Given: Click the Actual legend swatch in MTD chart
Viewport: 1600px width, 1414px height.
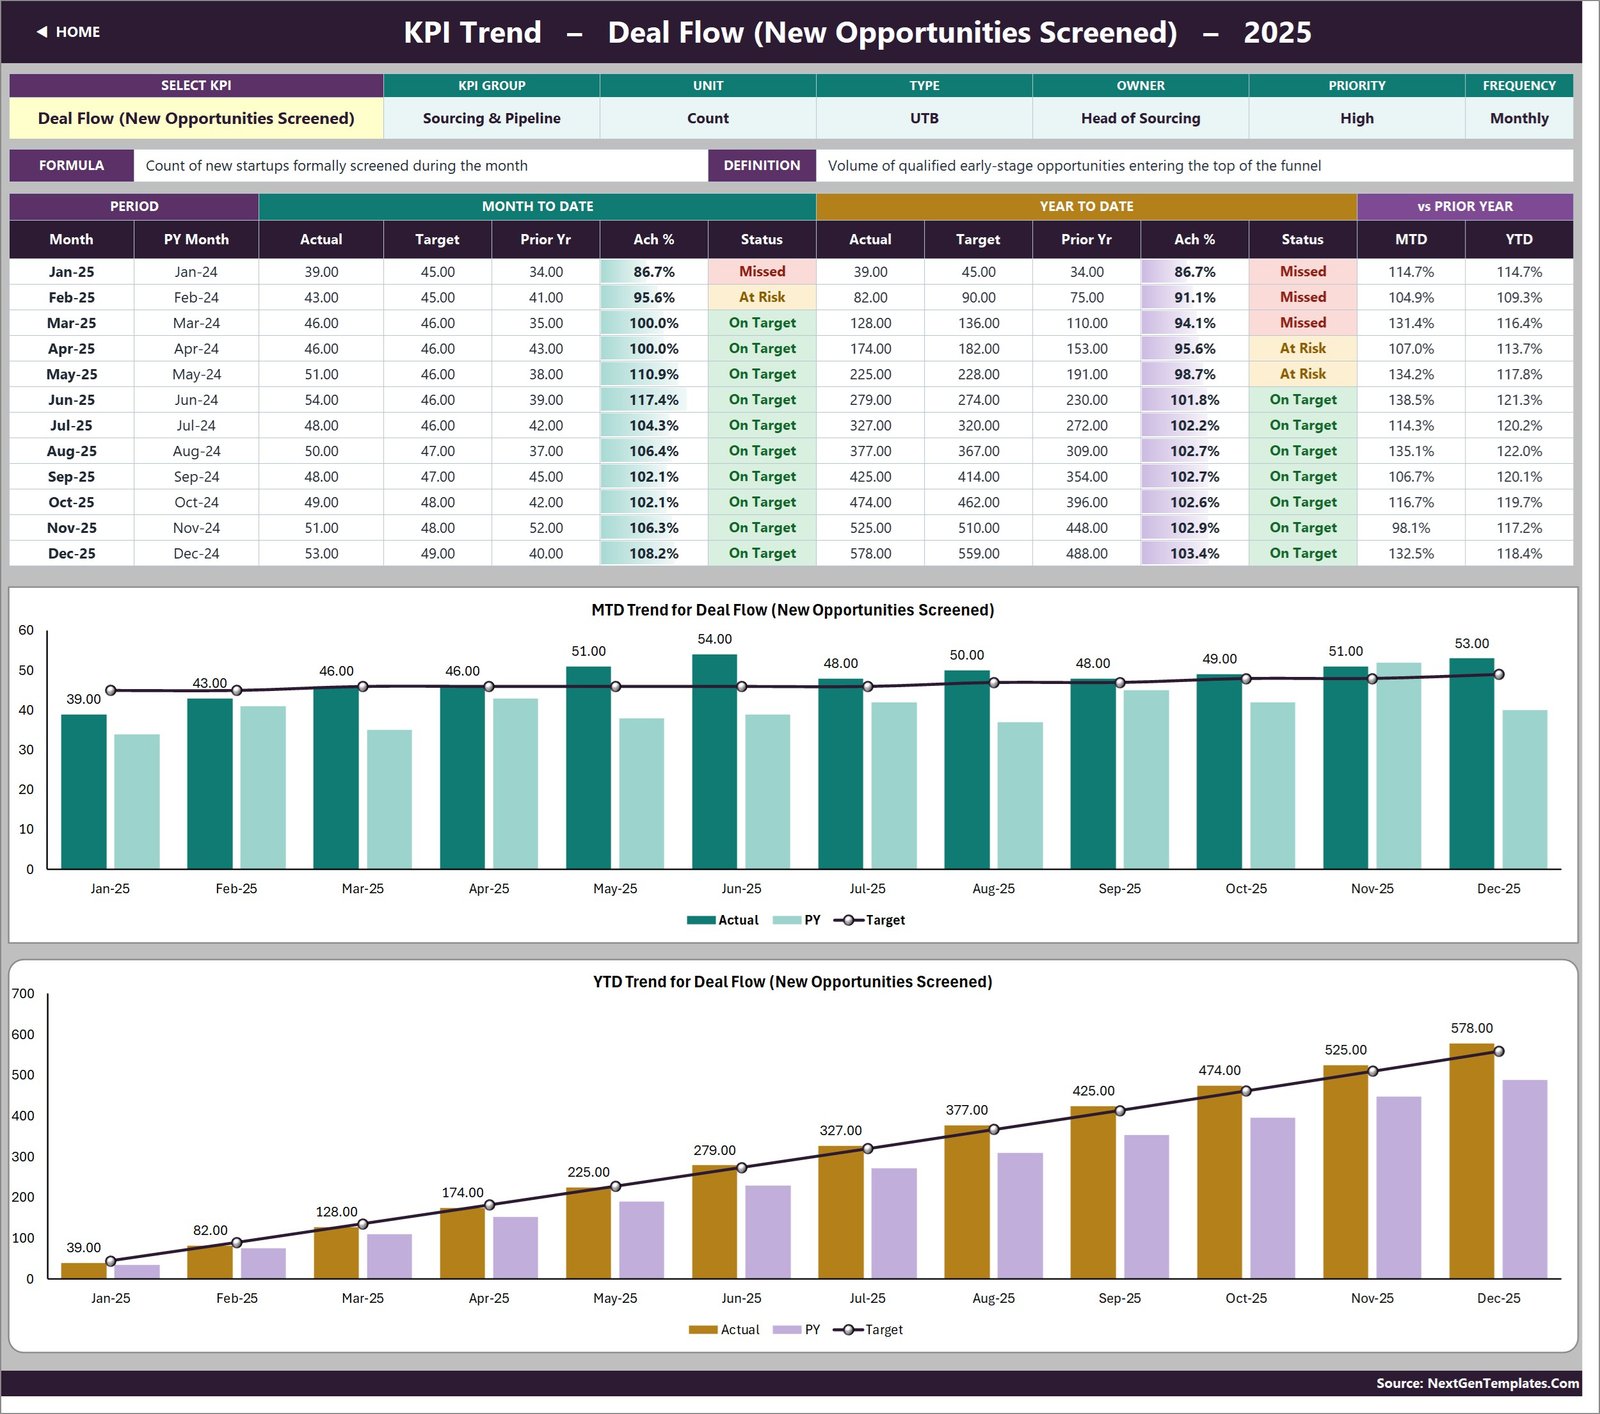Looking at the screenshot, I should 701,920.
